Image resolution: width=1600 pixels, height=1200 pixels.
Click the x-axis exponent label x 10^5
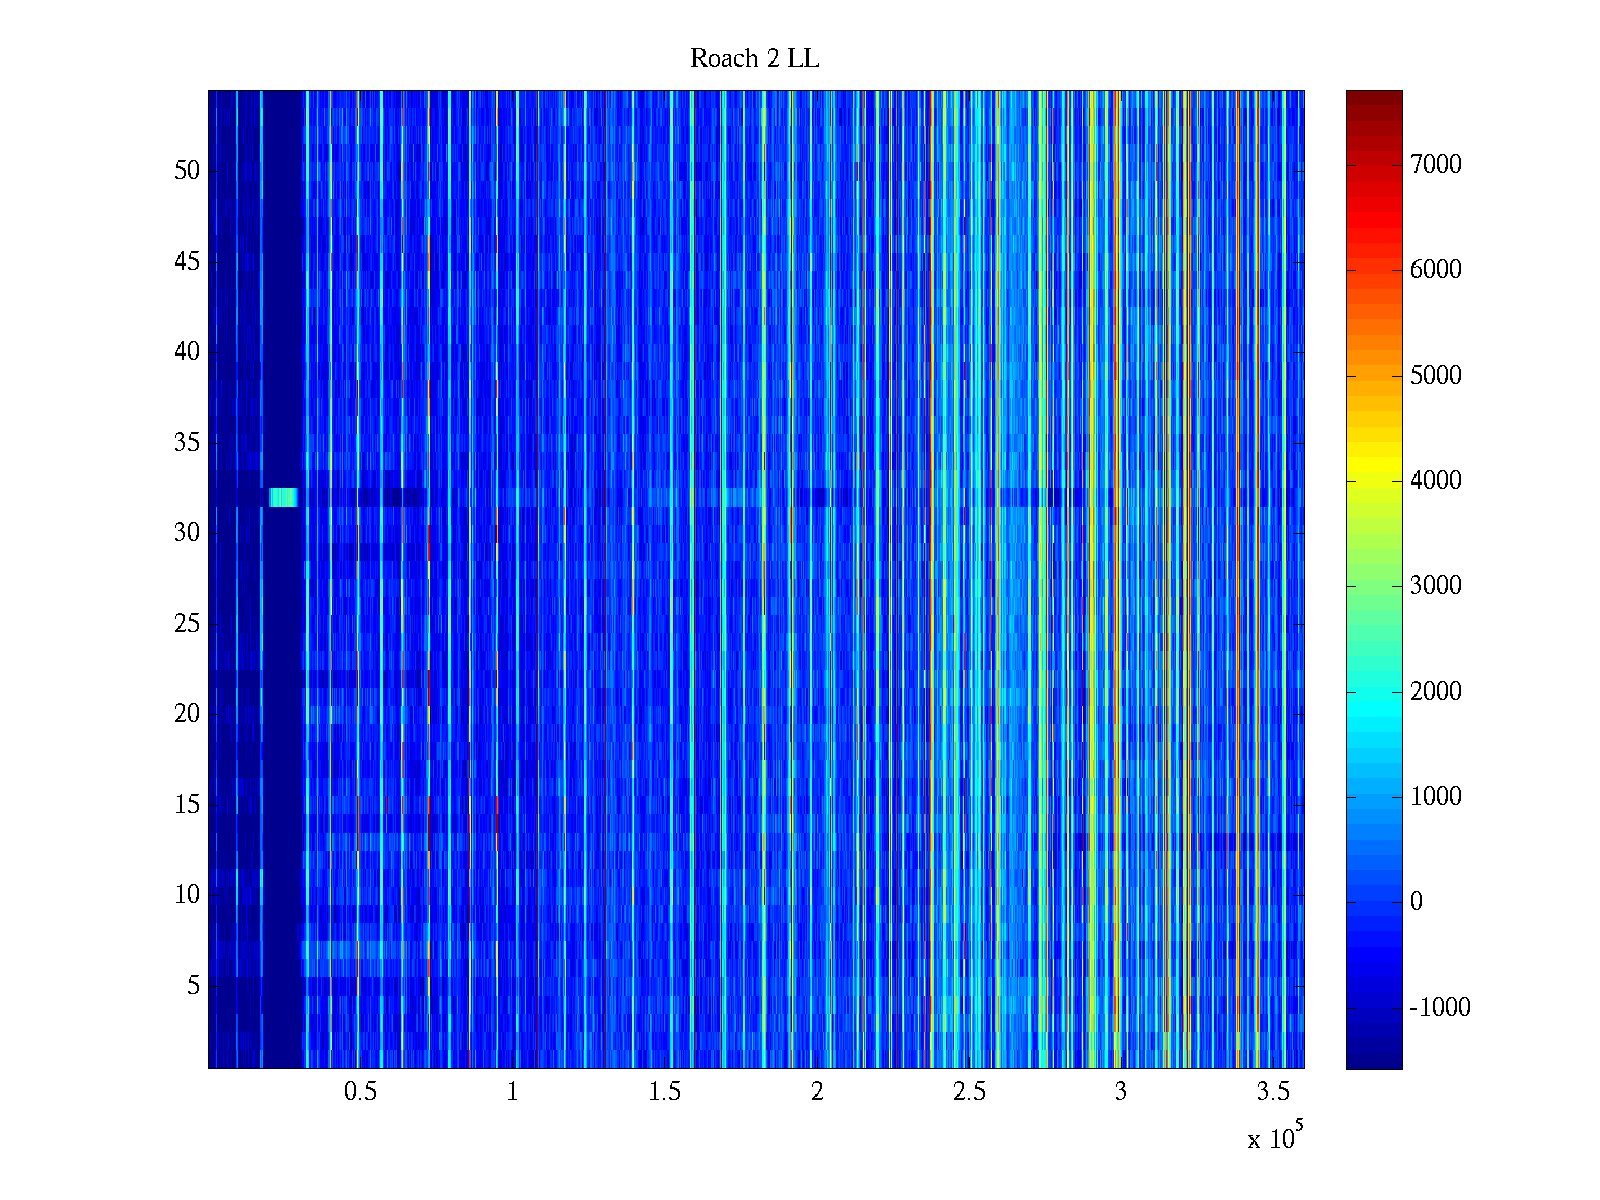[x=1274, y=1137]
